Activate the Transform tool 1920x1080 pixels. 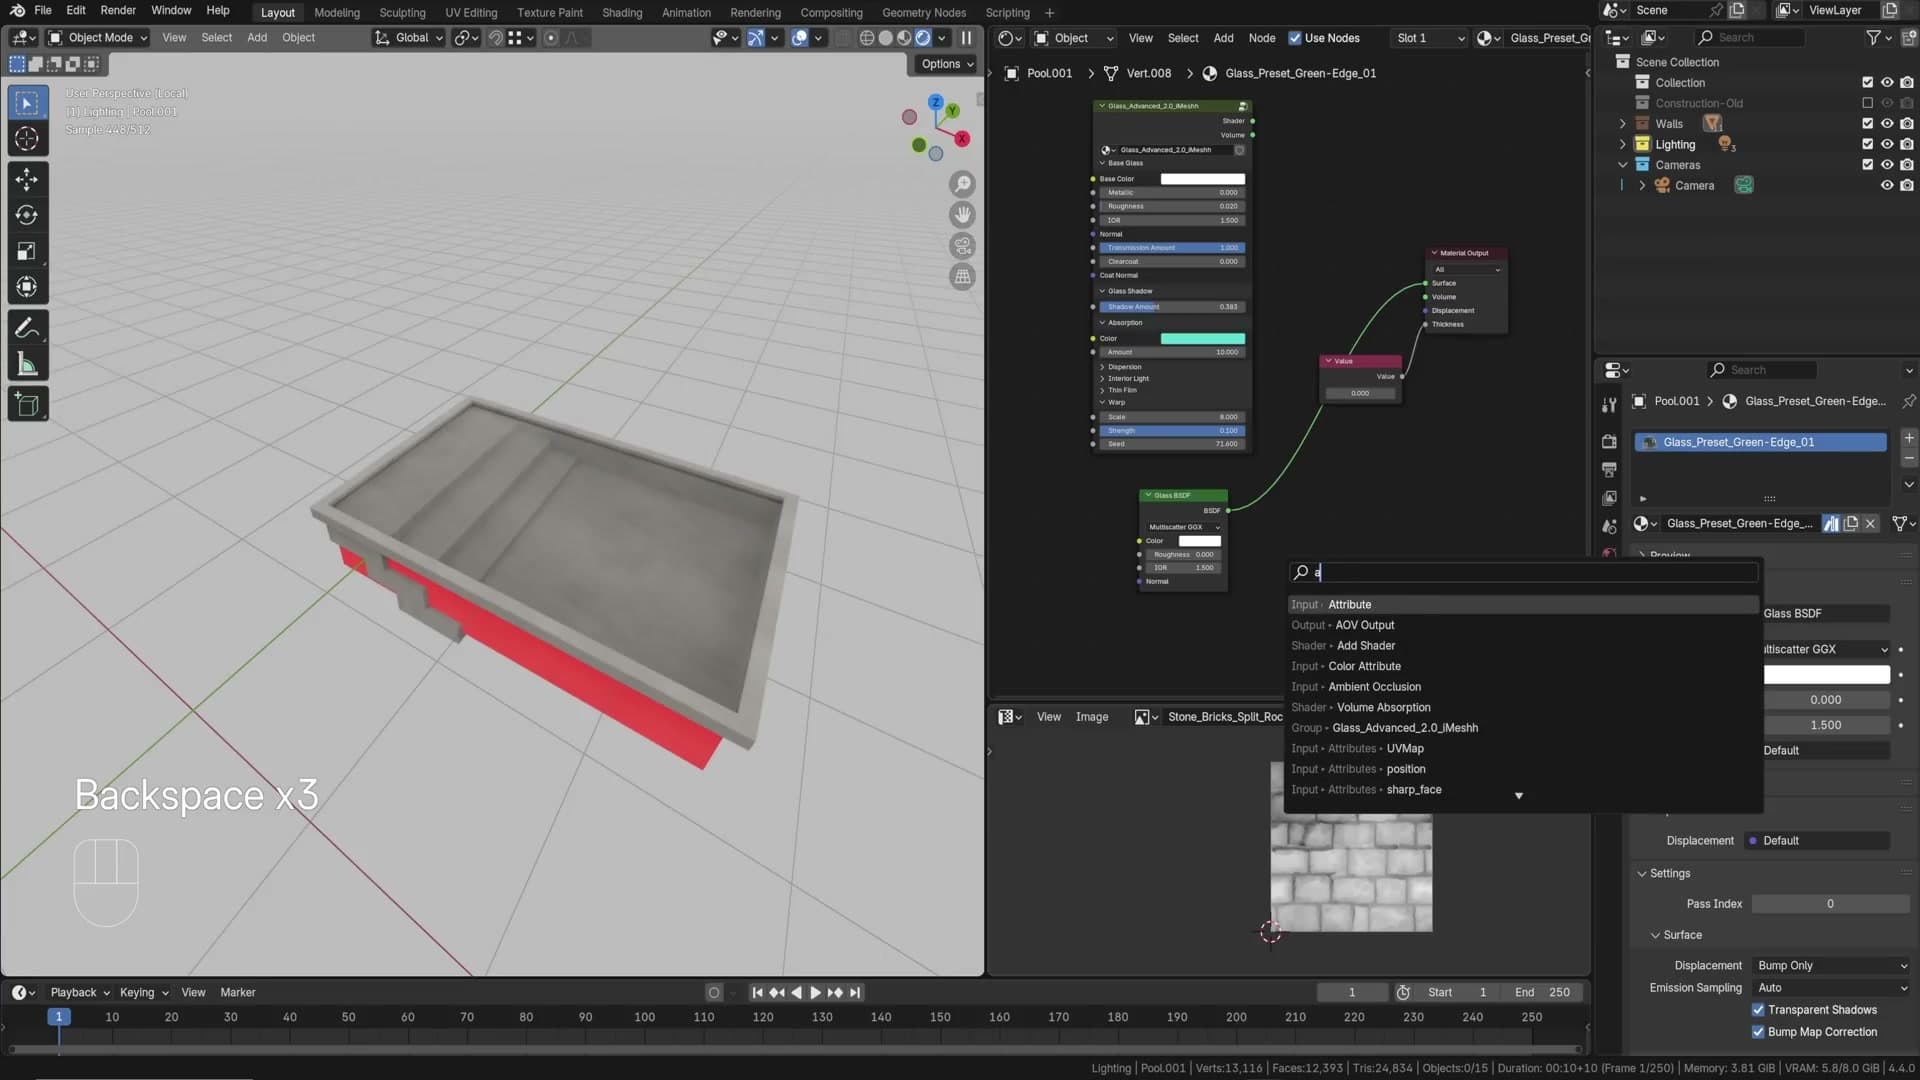coord(27,287)
